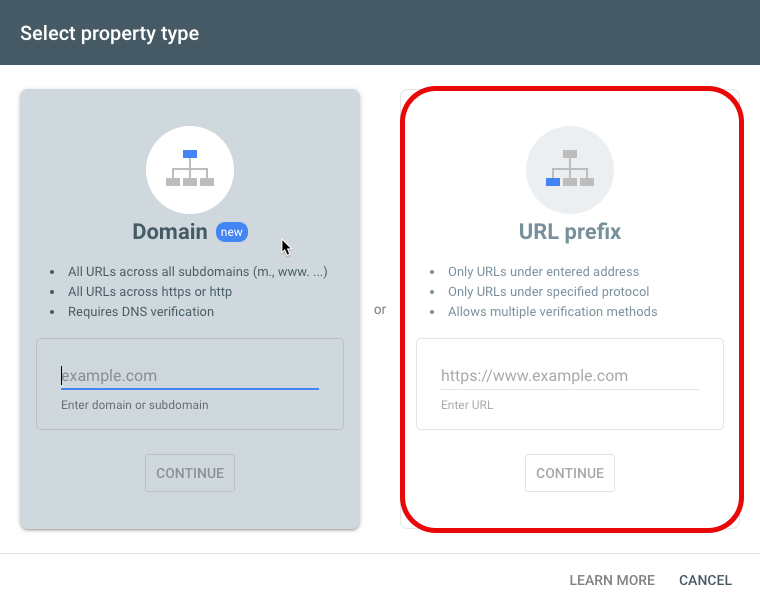
Task: Click "Requires DNS verification" bullet text
Action: 141,312
